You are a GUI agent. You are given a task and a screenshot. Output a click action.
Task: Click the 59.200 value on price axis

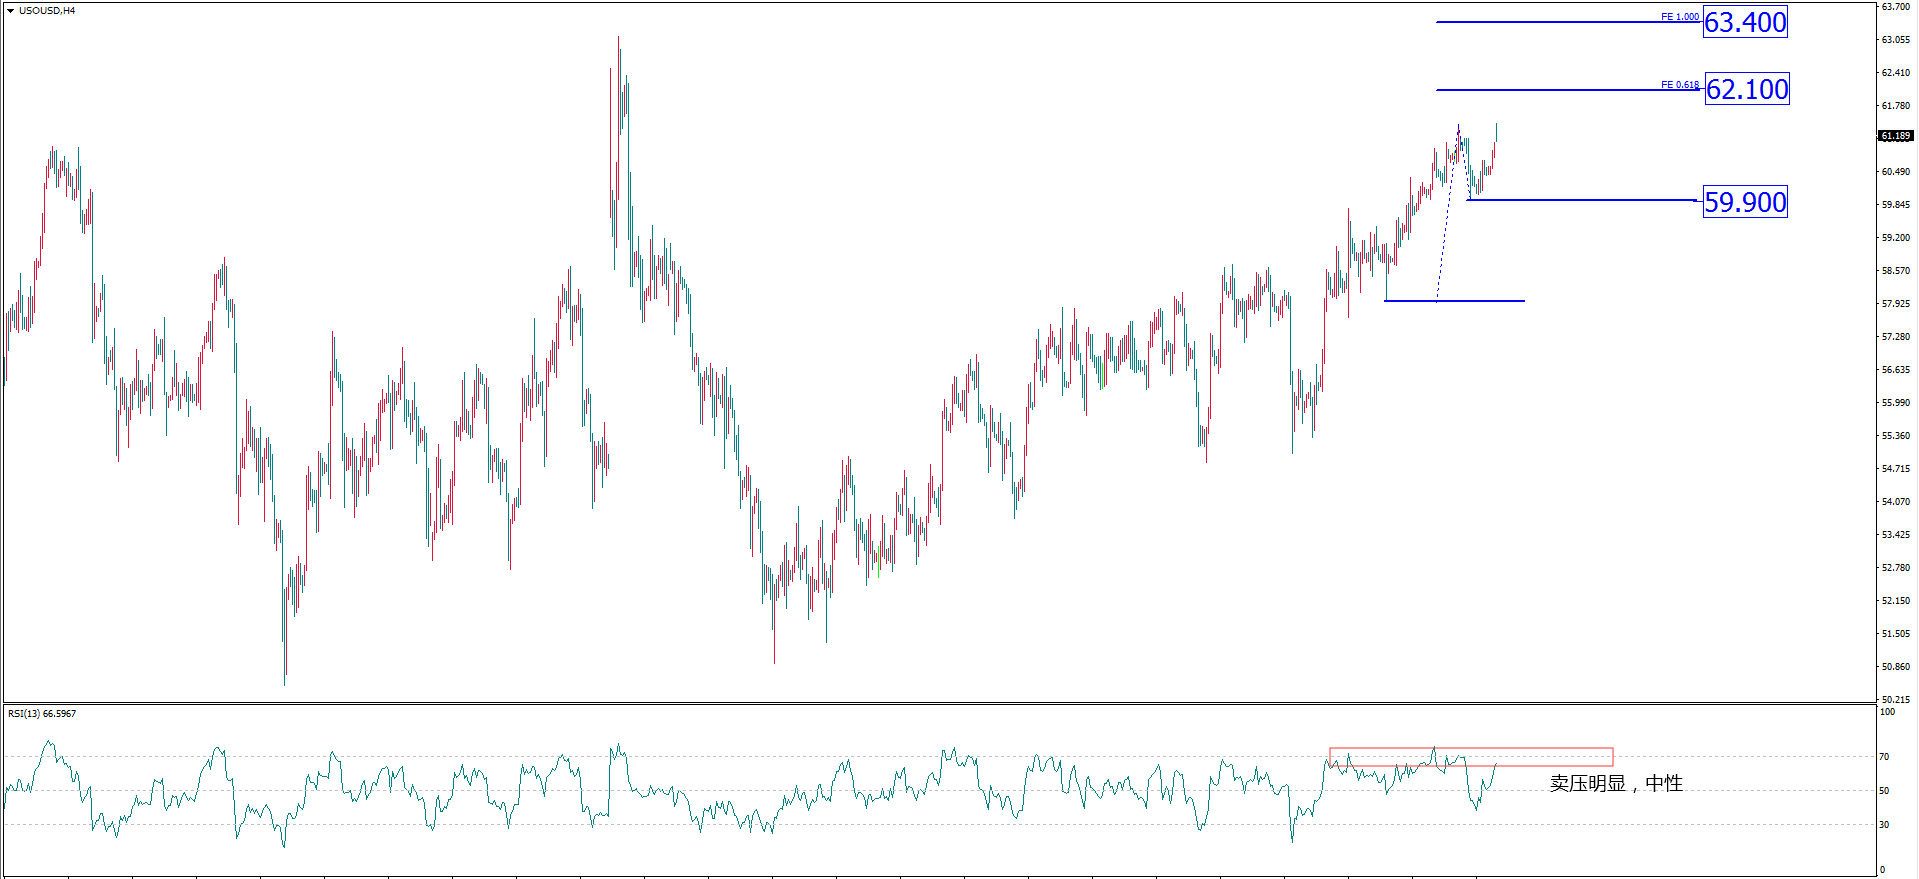1896,238
